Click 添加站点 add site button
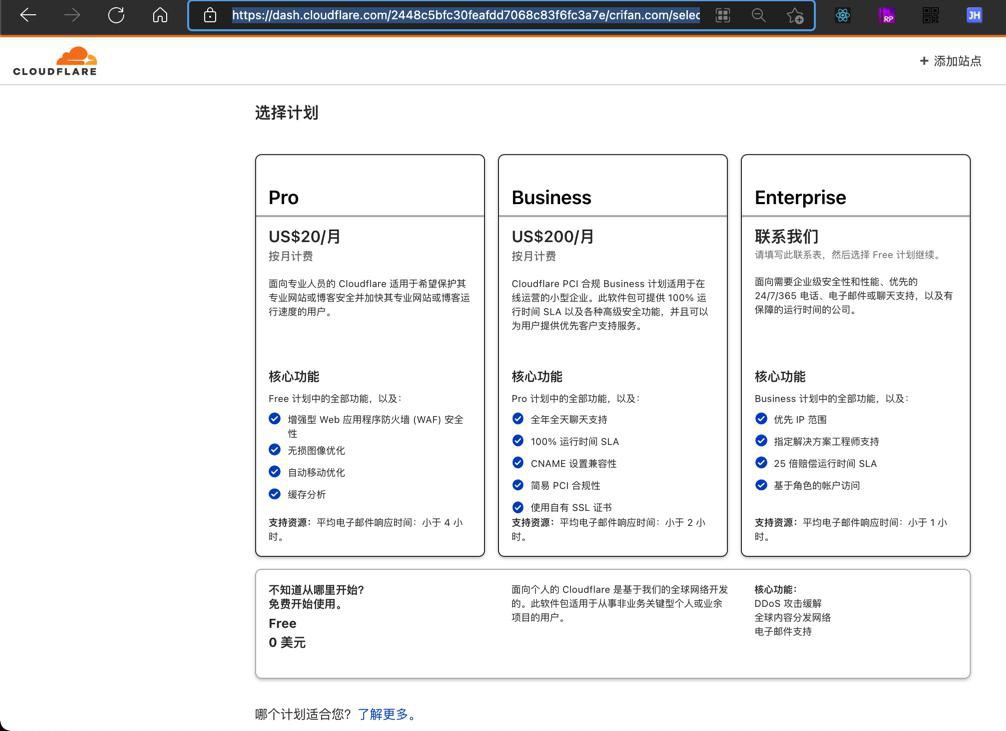Viewport: 1006px width, 731px height. coord(950,61)
